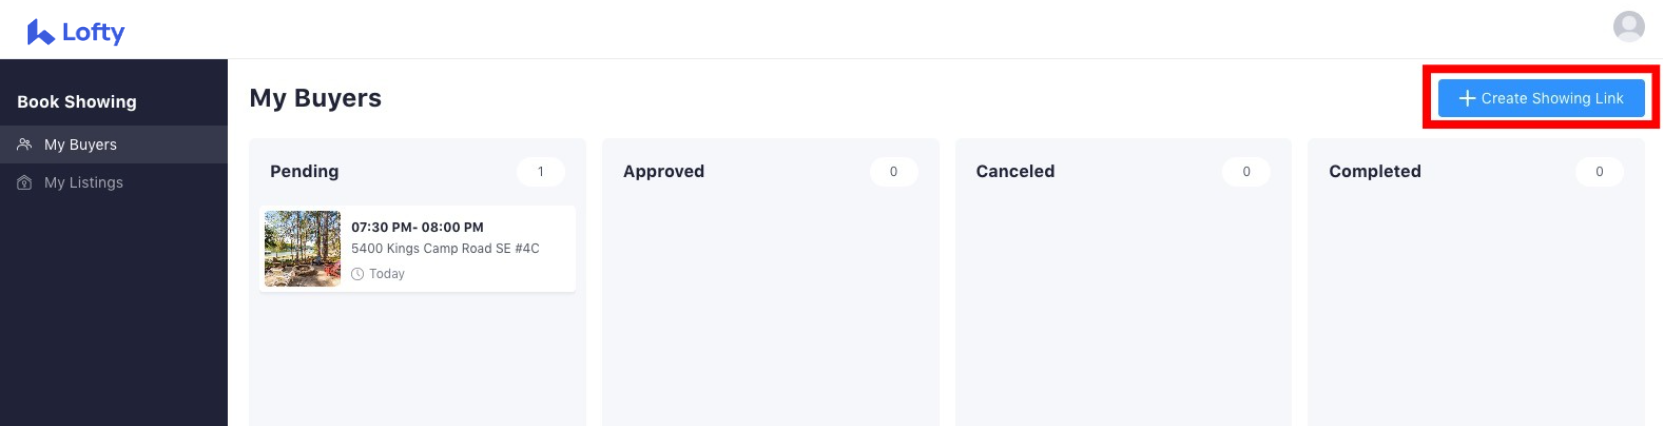Click the plus icon on Create Showing Link
This screenshot has width=1667, height=429.
(x=1467, y=98)
